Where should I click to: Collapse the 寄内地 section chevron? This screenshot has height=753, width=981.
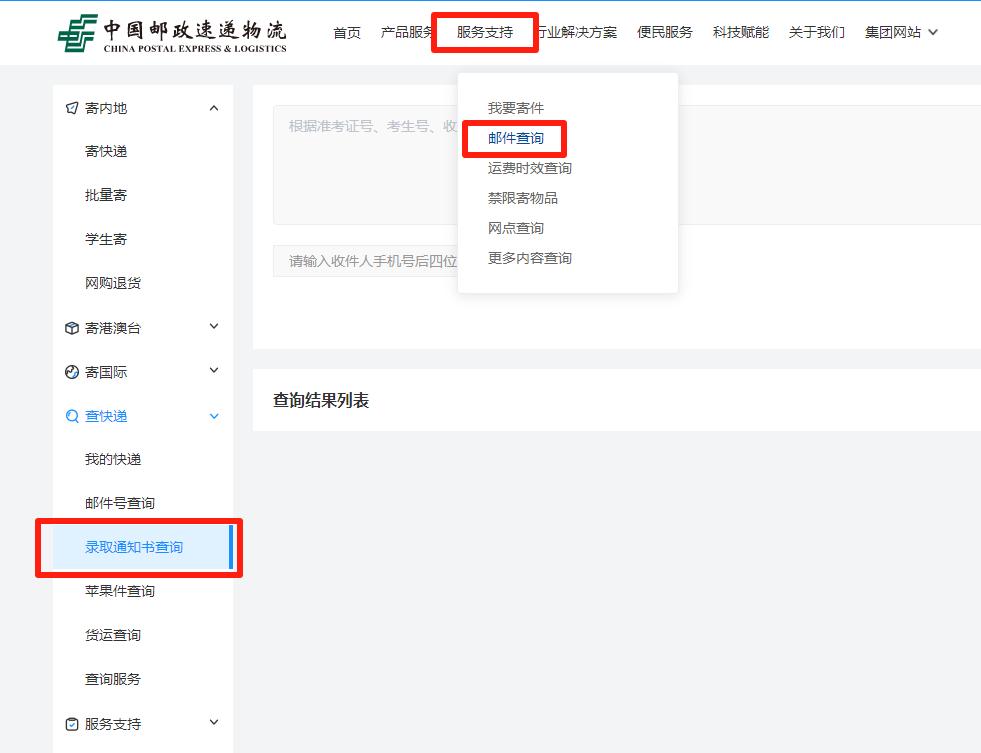click(x=213, y=108)
